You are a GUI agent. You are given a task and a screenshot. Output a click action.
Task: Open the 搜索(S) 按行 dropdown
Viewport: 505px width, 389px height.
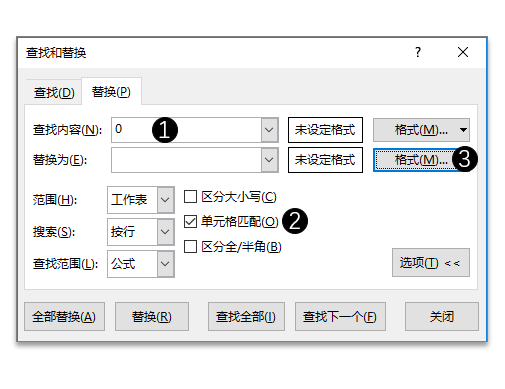[165, 232]
